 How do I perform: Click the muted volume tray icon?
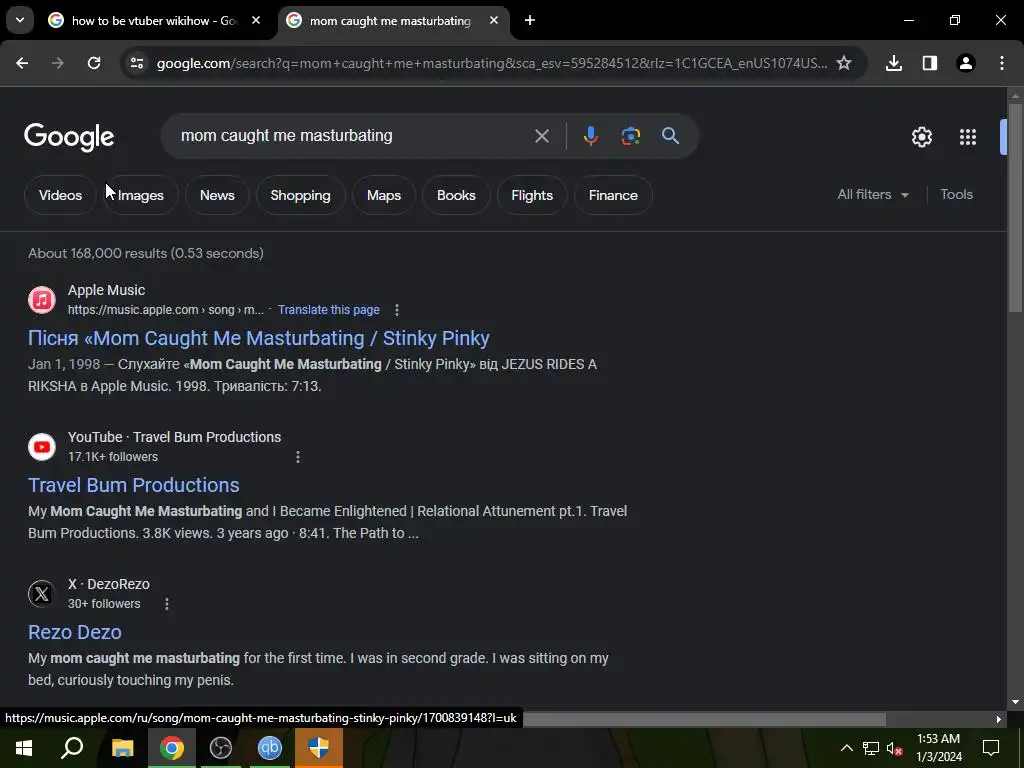(895, 748)
